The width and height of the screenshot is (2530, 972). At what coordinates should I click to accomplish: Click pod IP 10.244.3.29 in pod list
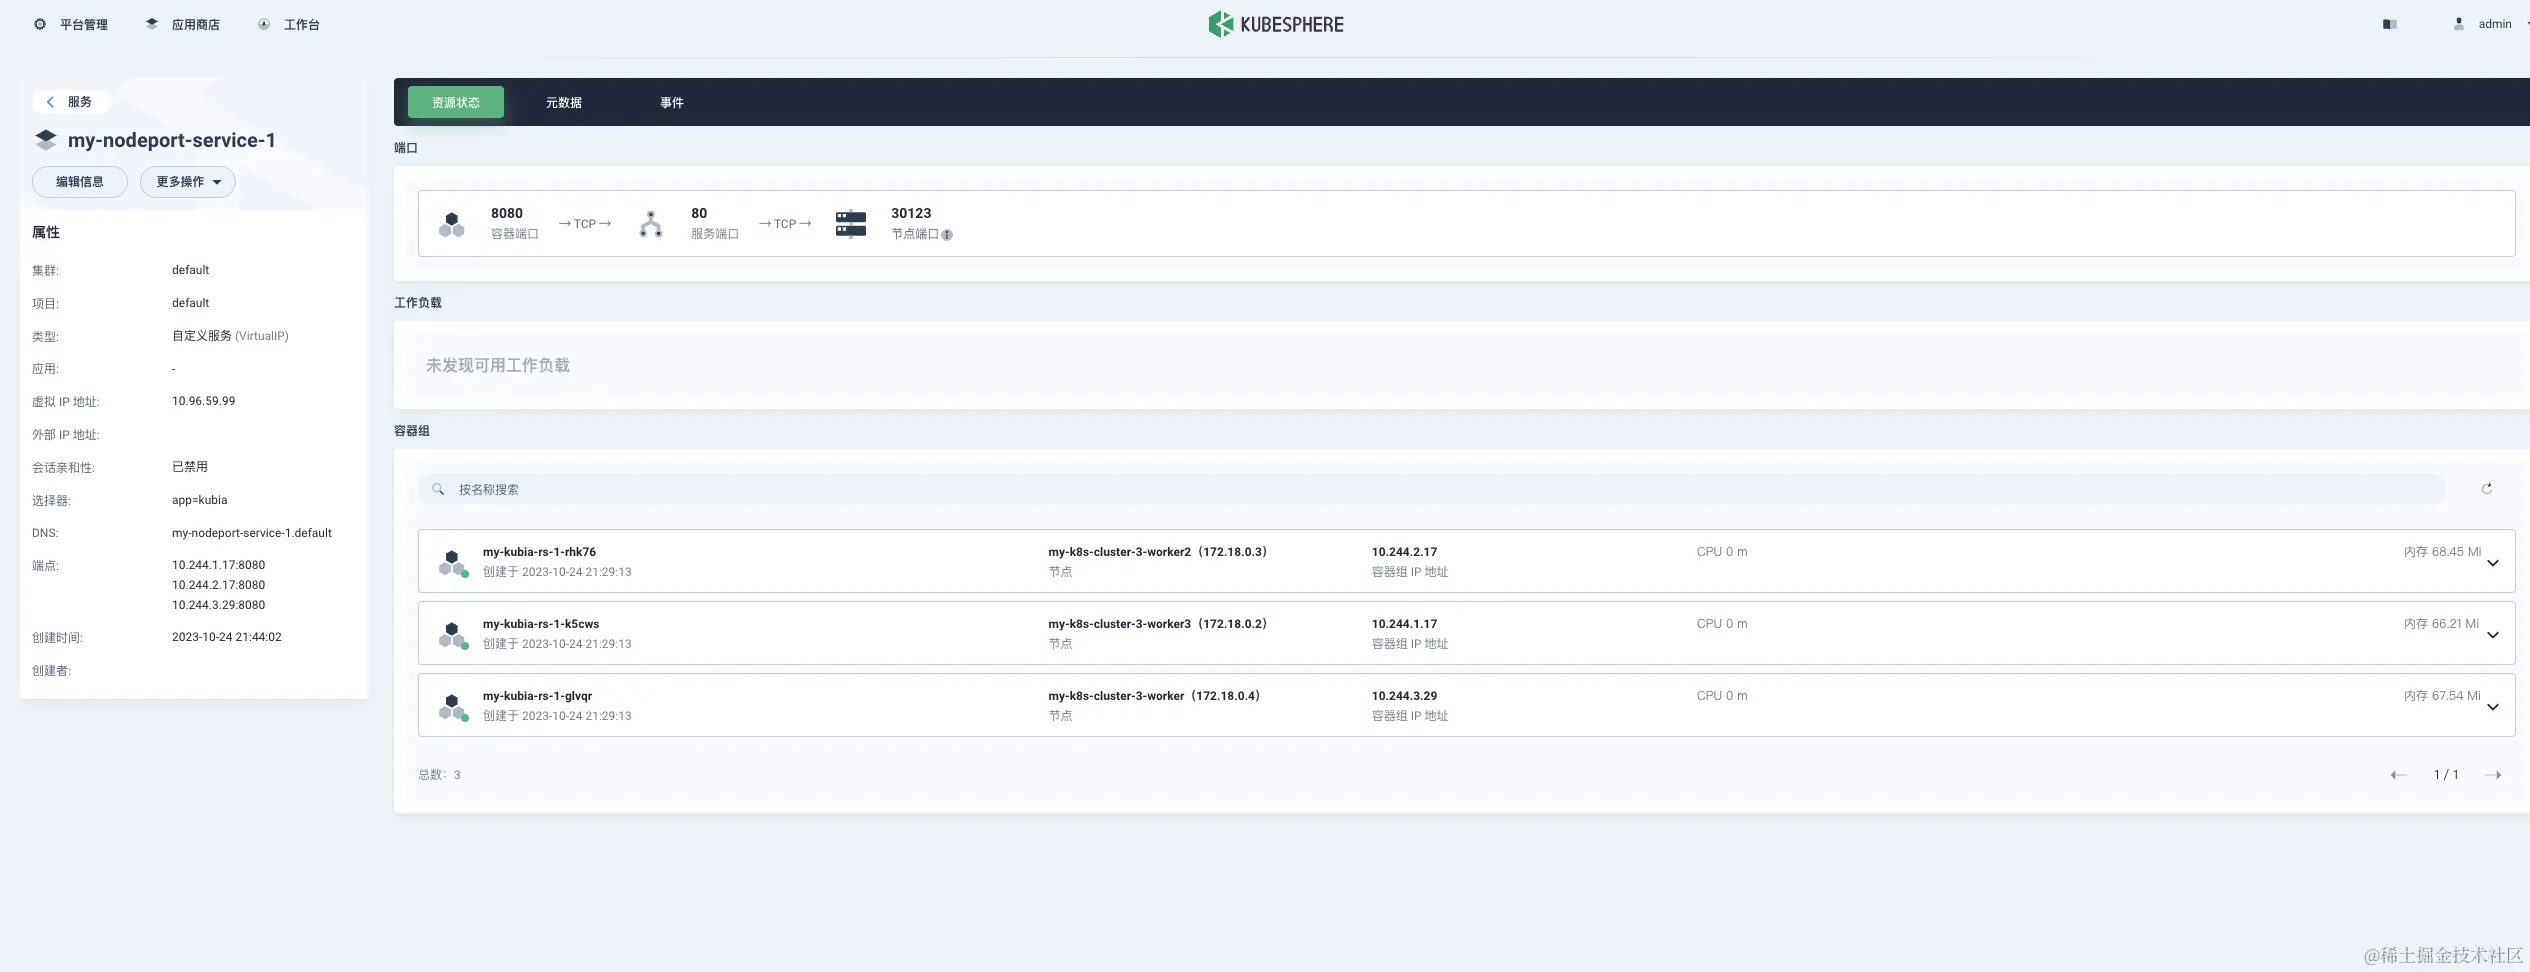pos(1404,696)
